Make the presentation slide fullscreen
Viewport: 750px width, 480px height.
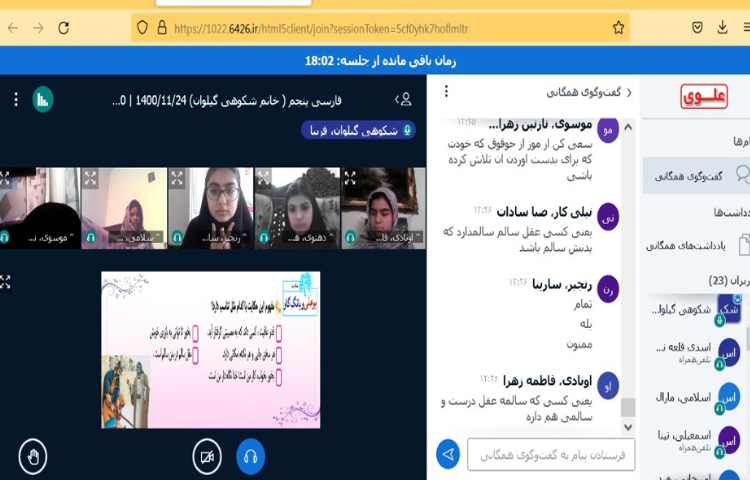pyautogui.click(x=5, y=282)
